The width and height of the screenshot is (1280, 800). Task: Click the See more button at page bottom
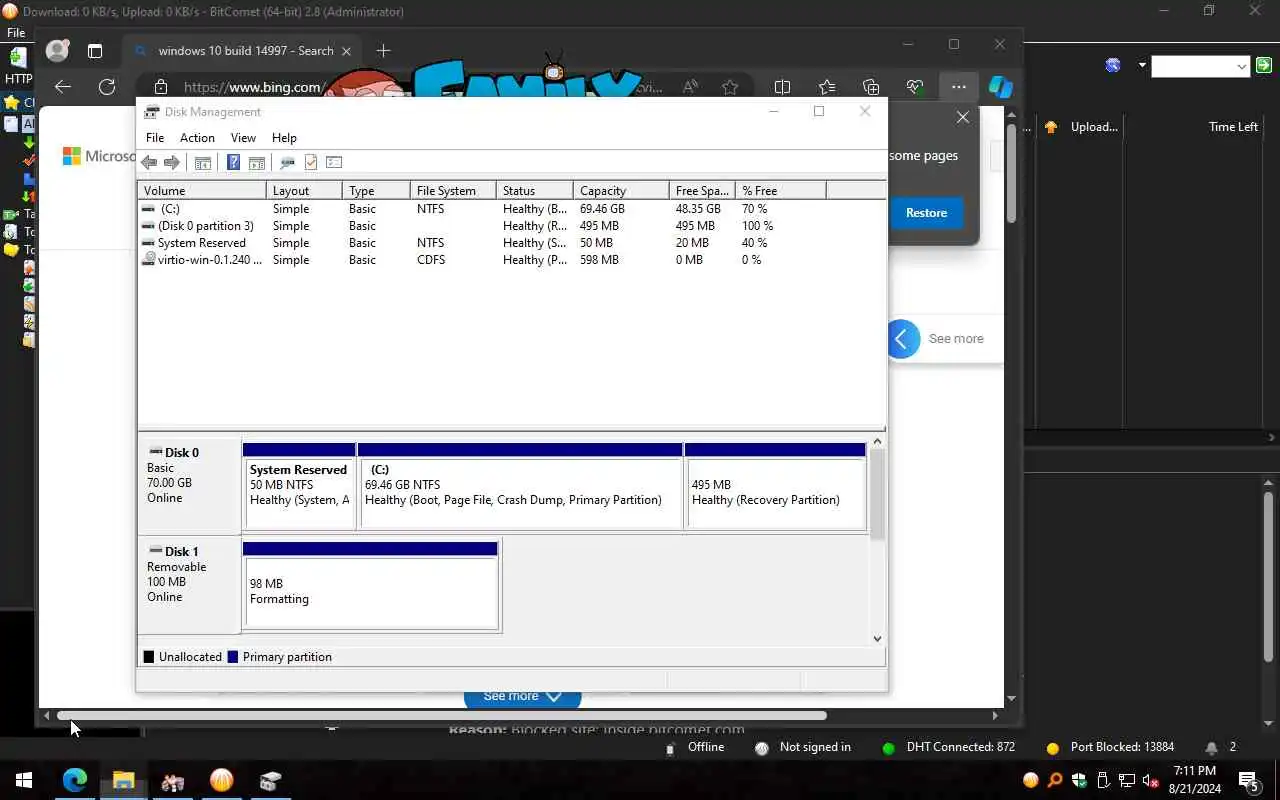pyautogui.click(x=522, y=696)
